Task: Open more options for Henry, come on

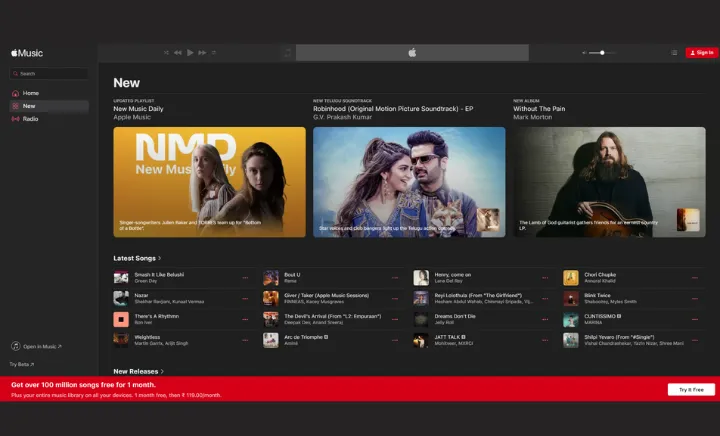Action: 545,278
